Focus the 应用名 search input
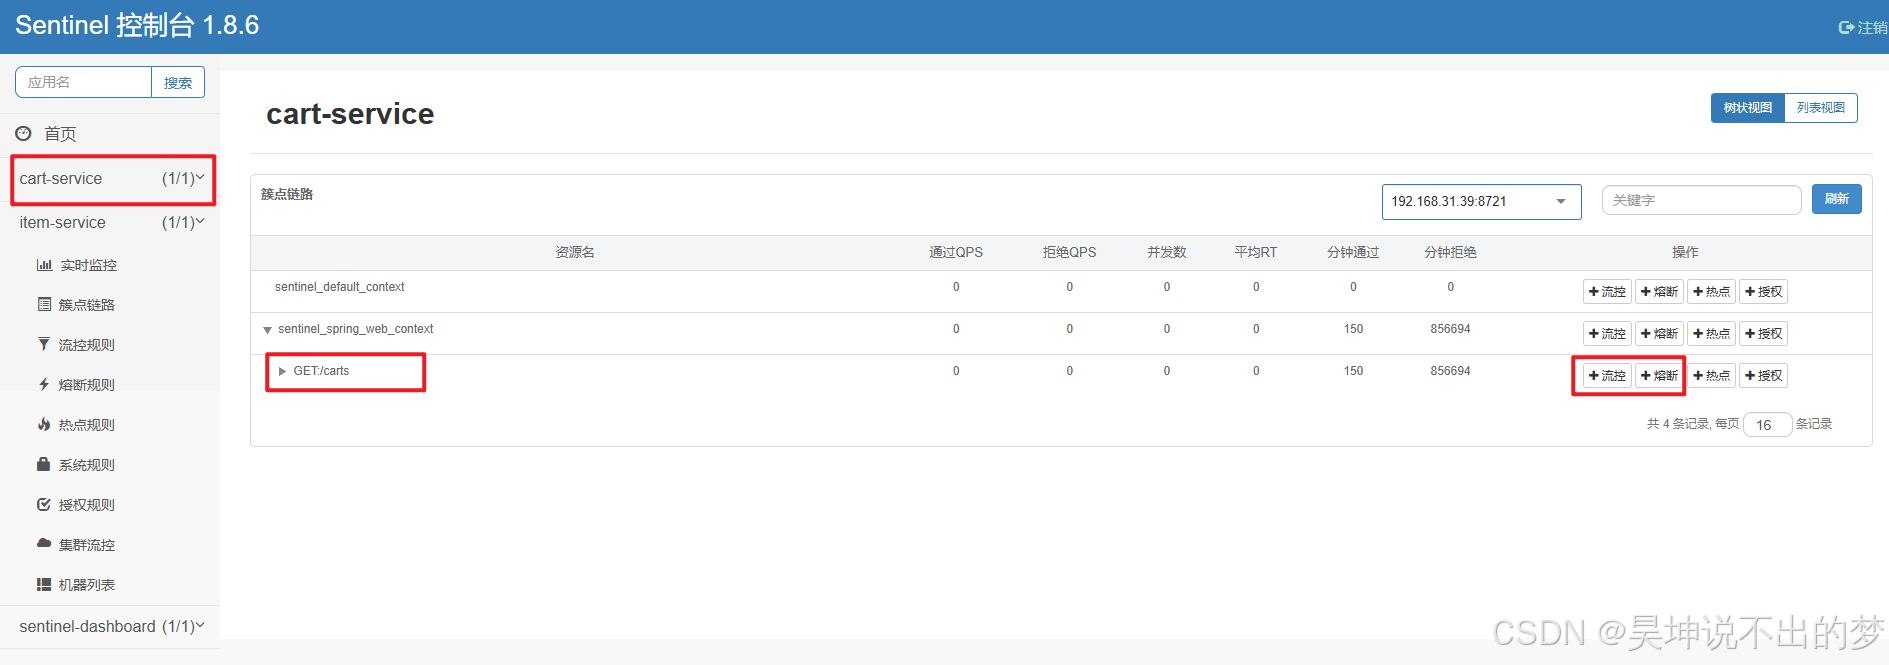Screen dimensions: 1889x665 tap(83, 83)
